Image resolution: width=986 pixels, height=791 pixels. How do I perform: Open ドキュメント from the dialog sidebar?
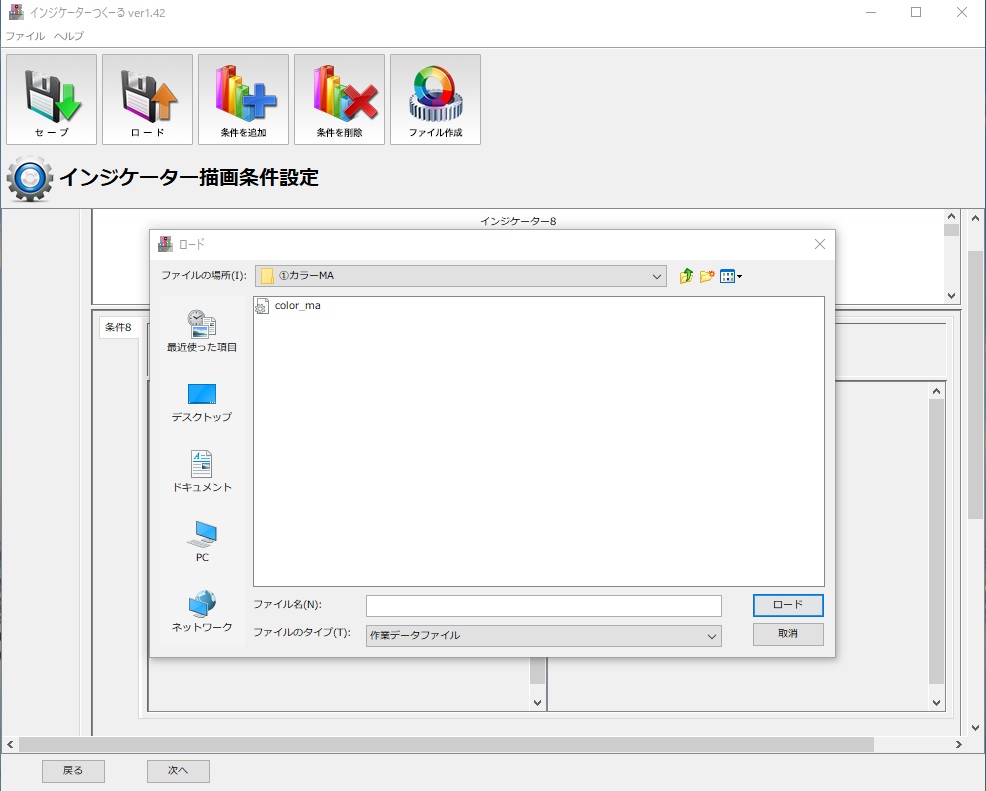tap(201, 472)
